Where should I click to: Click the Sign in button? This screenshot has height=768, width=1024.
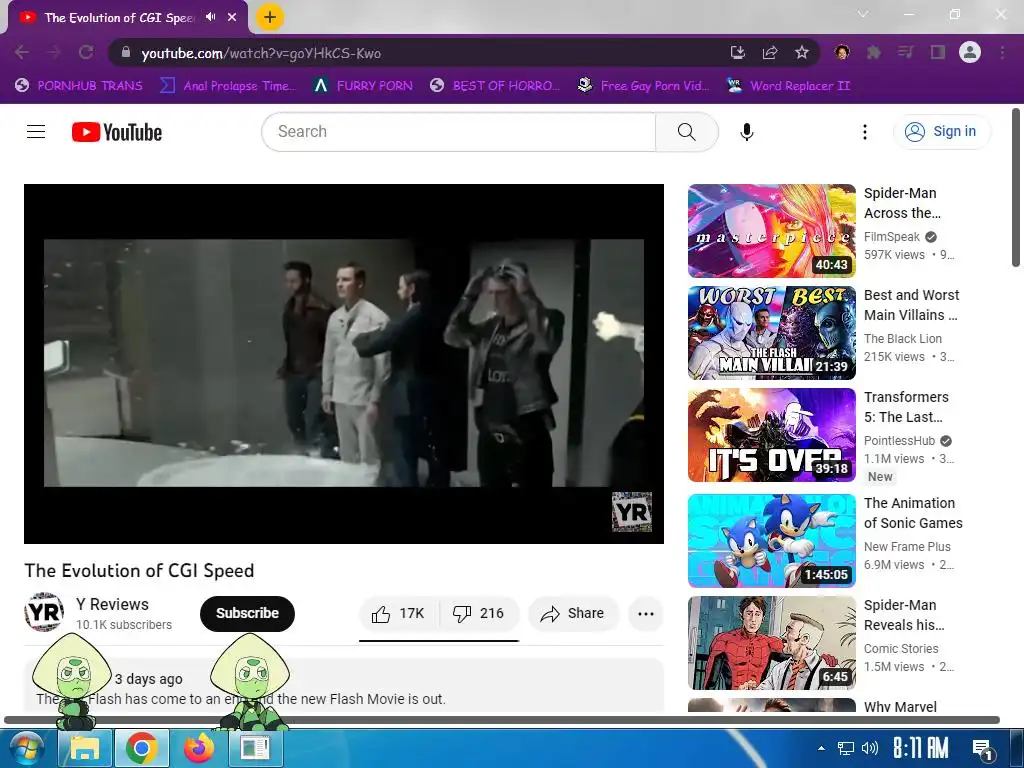pos(941,132)
